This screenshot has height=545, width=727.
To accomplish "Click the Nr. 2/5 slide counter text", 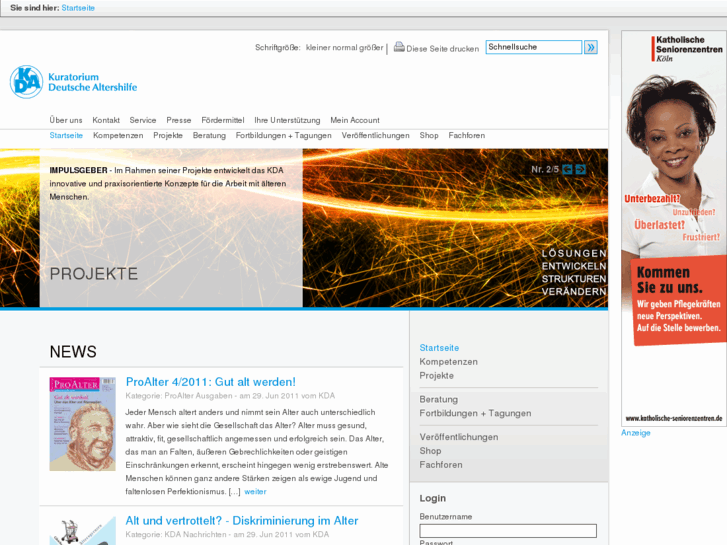I will click(x=545, y=169).
